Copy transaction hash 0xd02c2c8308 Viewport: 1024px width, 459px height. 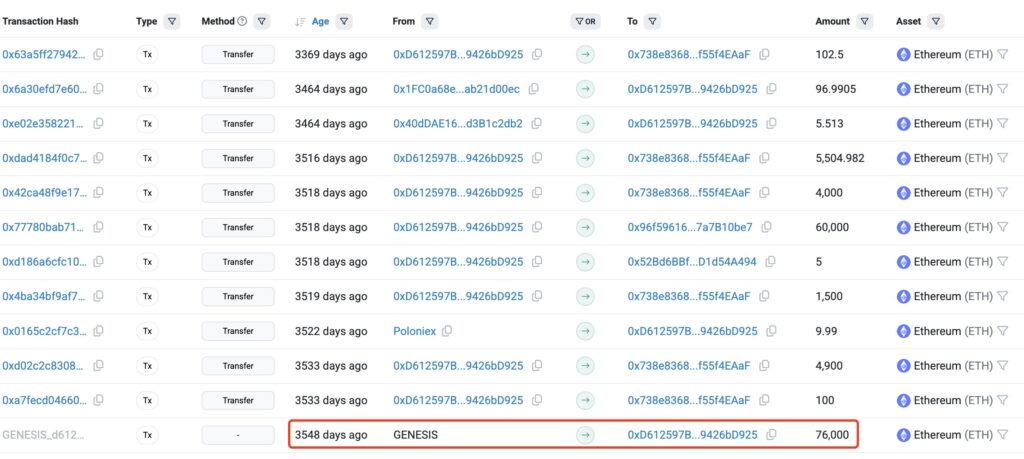tap(98, 366)
